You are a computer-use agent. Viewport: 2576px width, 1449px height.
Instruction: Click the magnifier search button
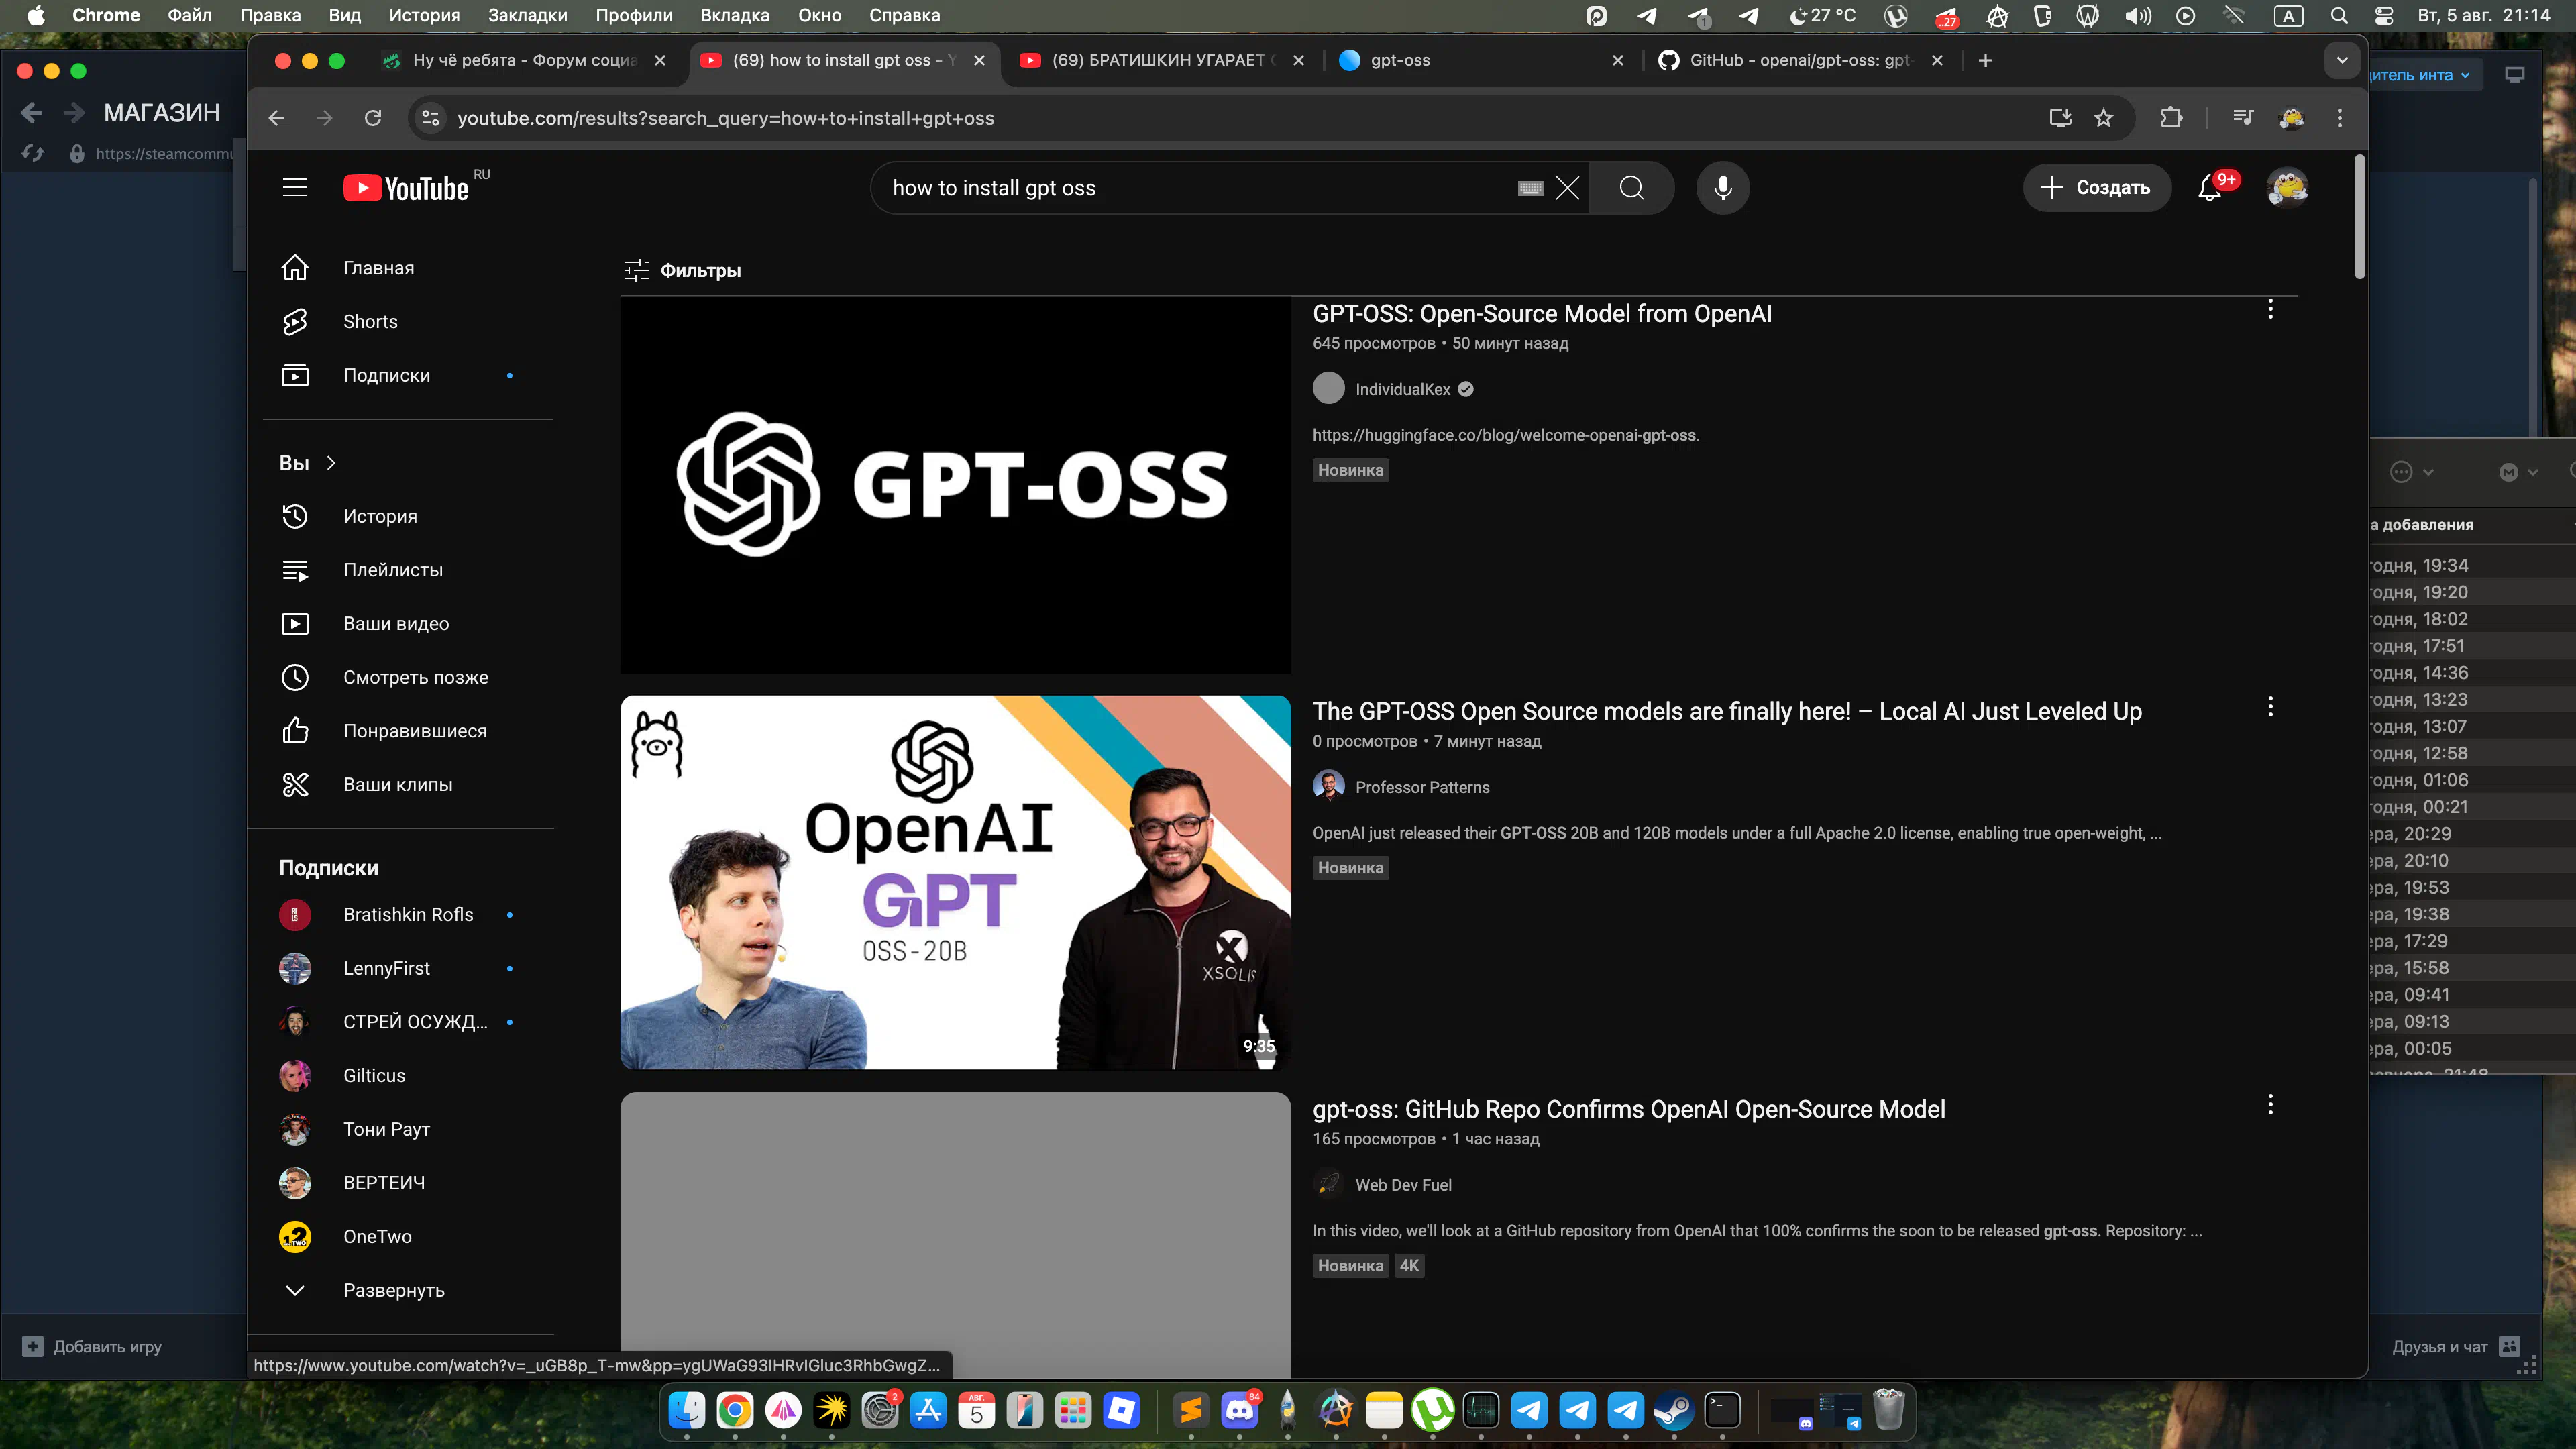1631,188
